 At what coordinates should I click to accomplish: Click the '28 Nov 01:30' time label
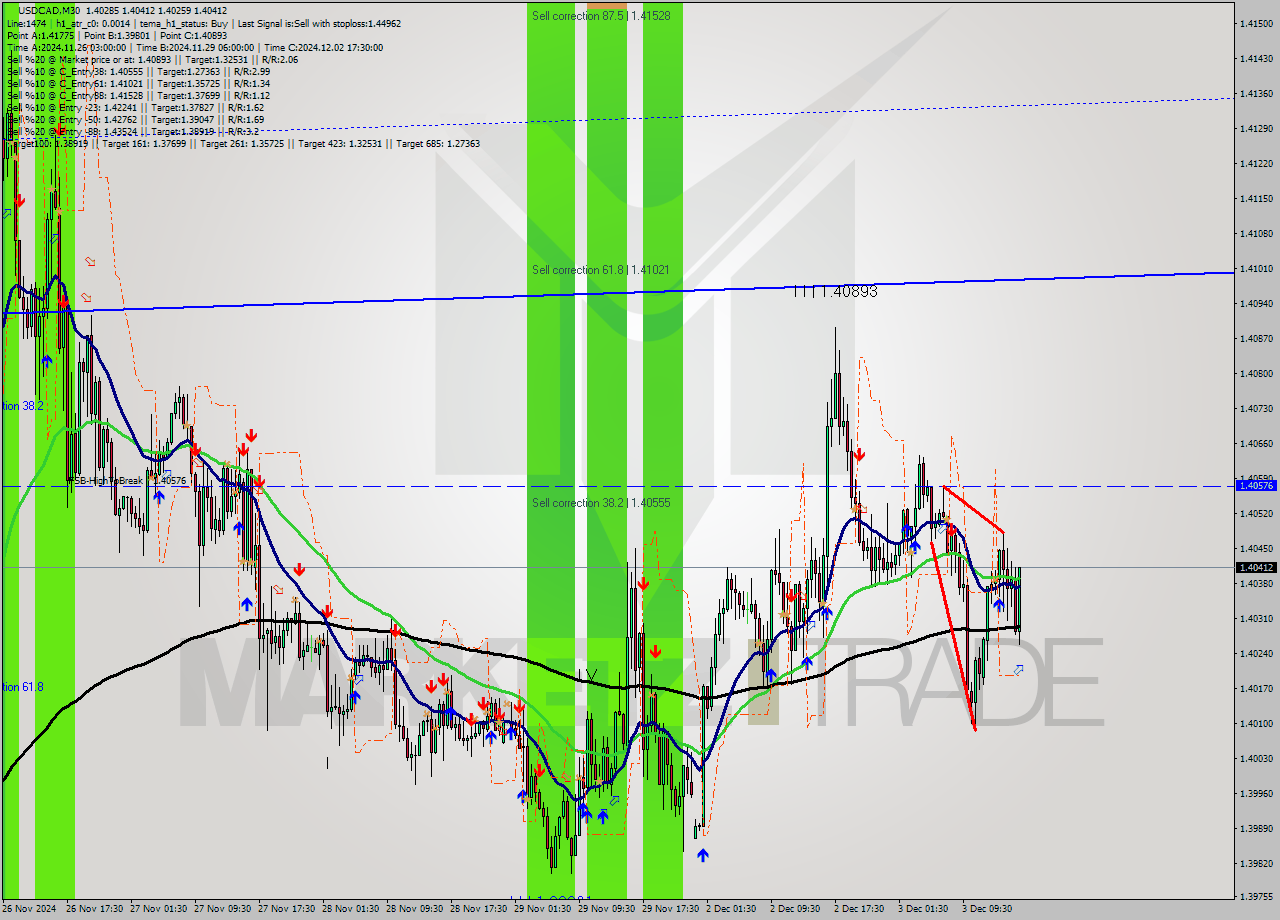click(350, 909)
